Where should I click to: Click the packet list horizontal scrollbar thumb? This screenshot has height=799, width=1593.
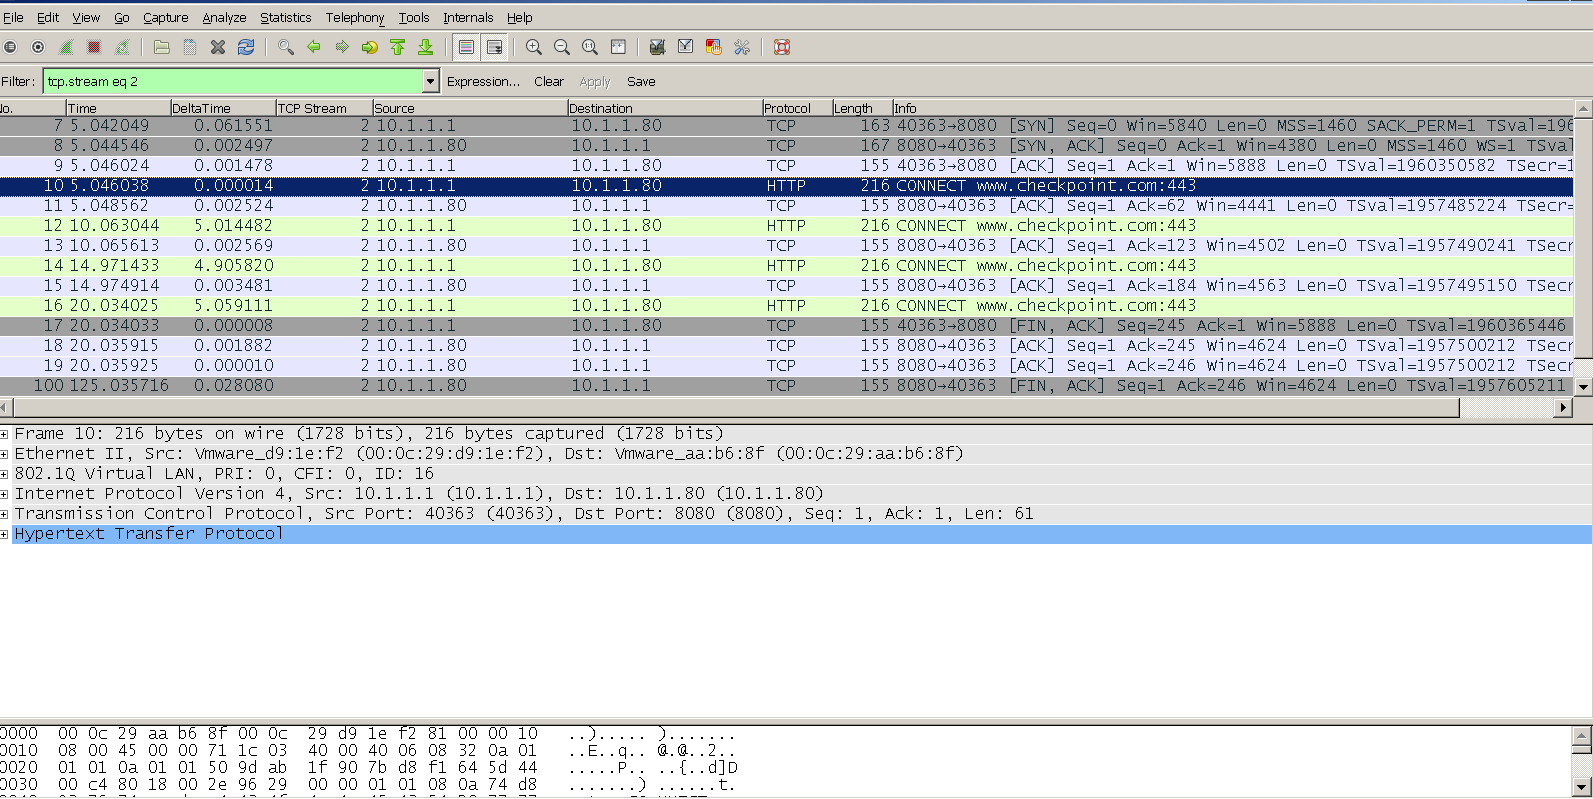736,407
